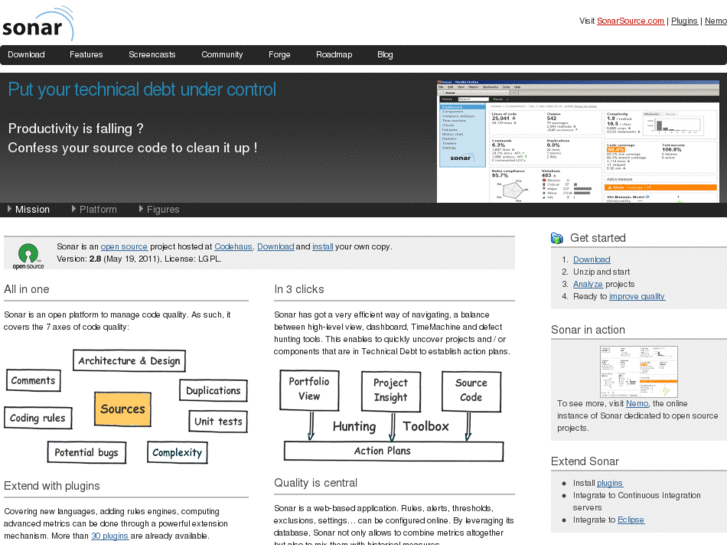
Task: Click the 'Extend with plugins' heading
Action: (52, 486)
